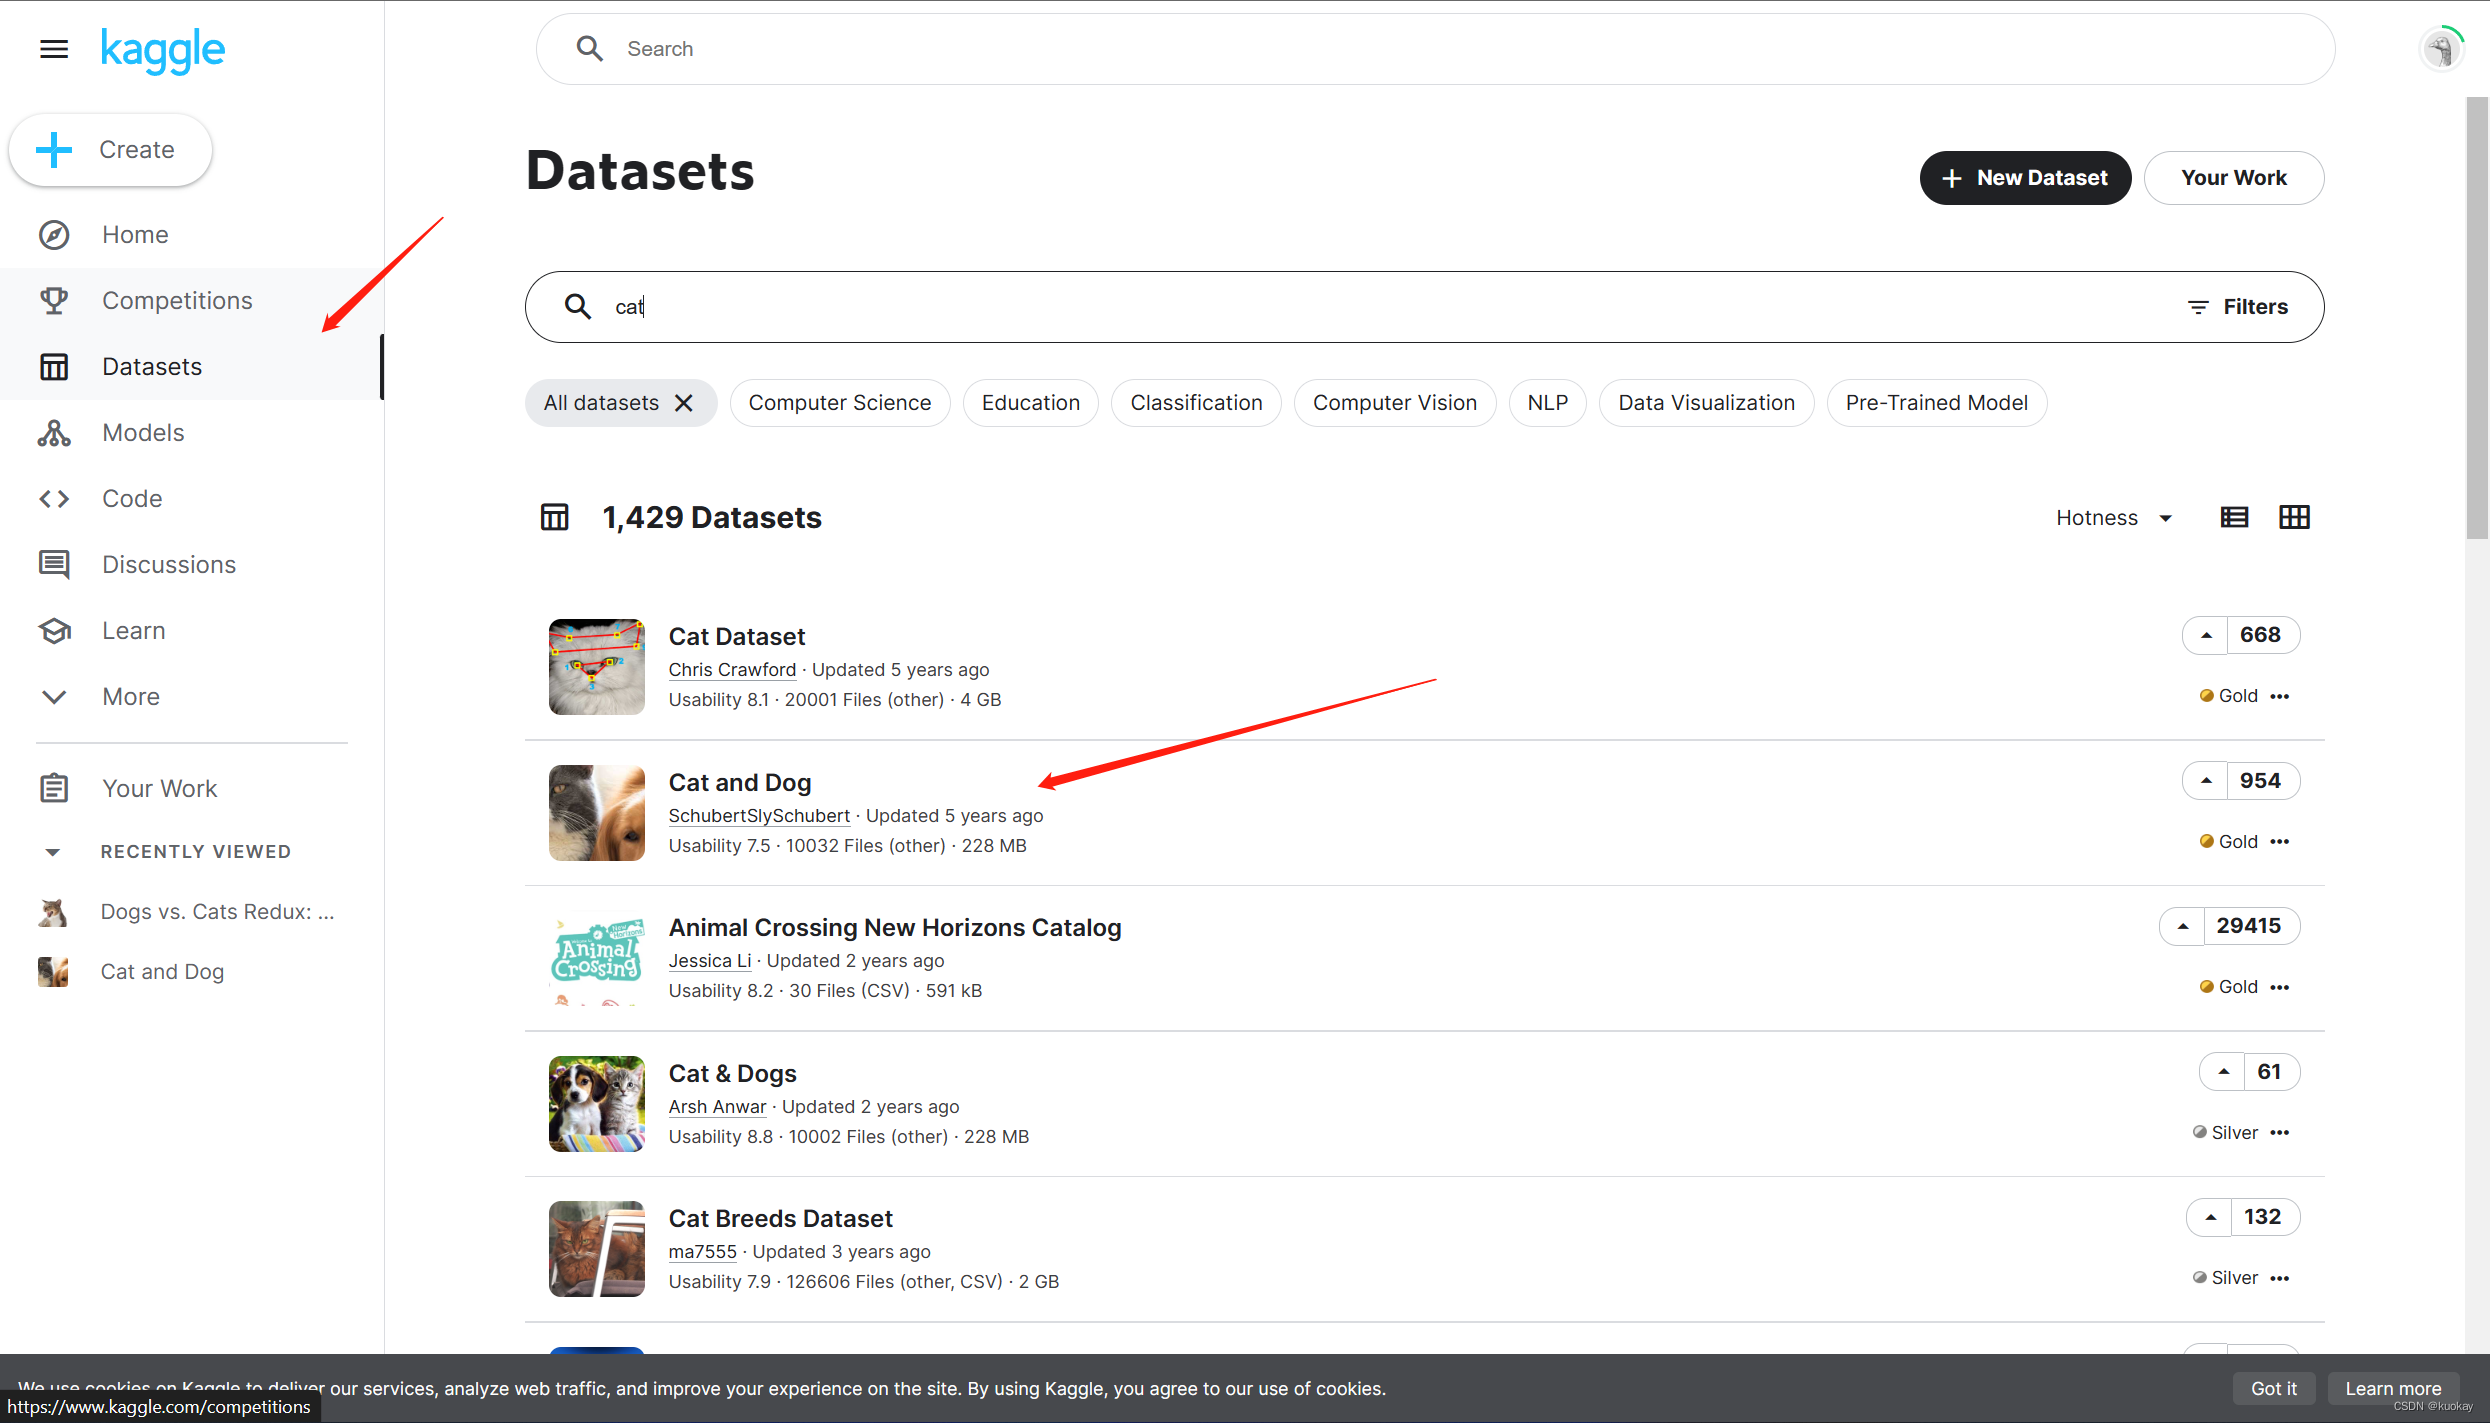Select the Computer Vision tag chip
This screenshot has height=1423, width=2490.
1395,403
